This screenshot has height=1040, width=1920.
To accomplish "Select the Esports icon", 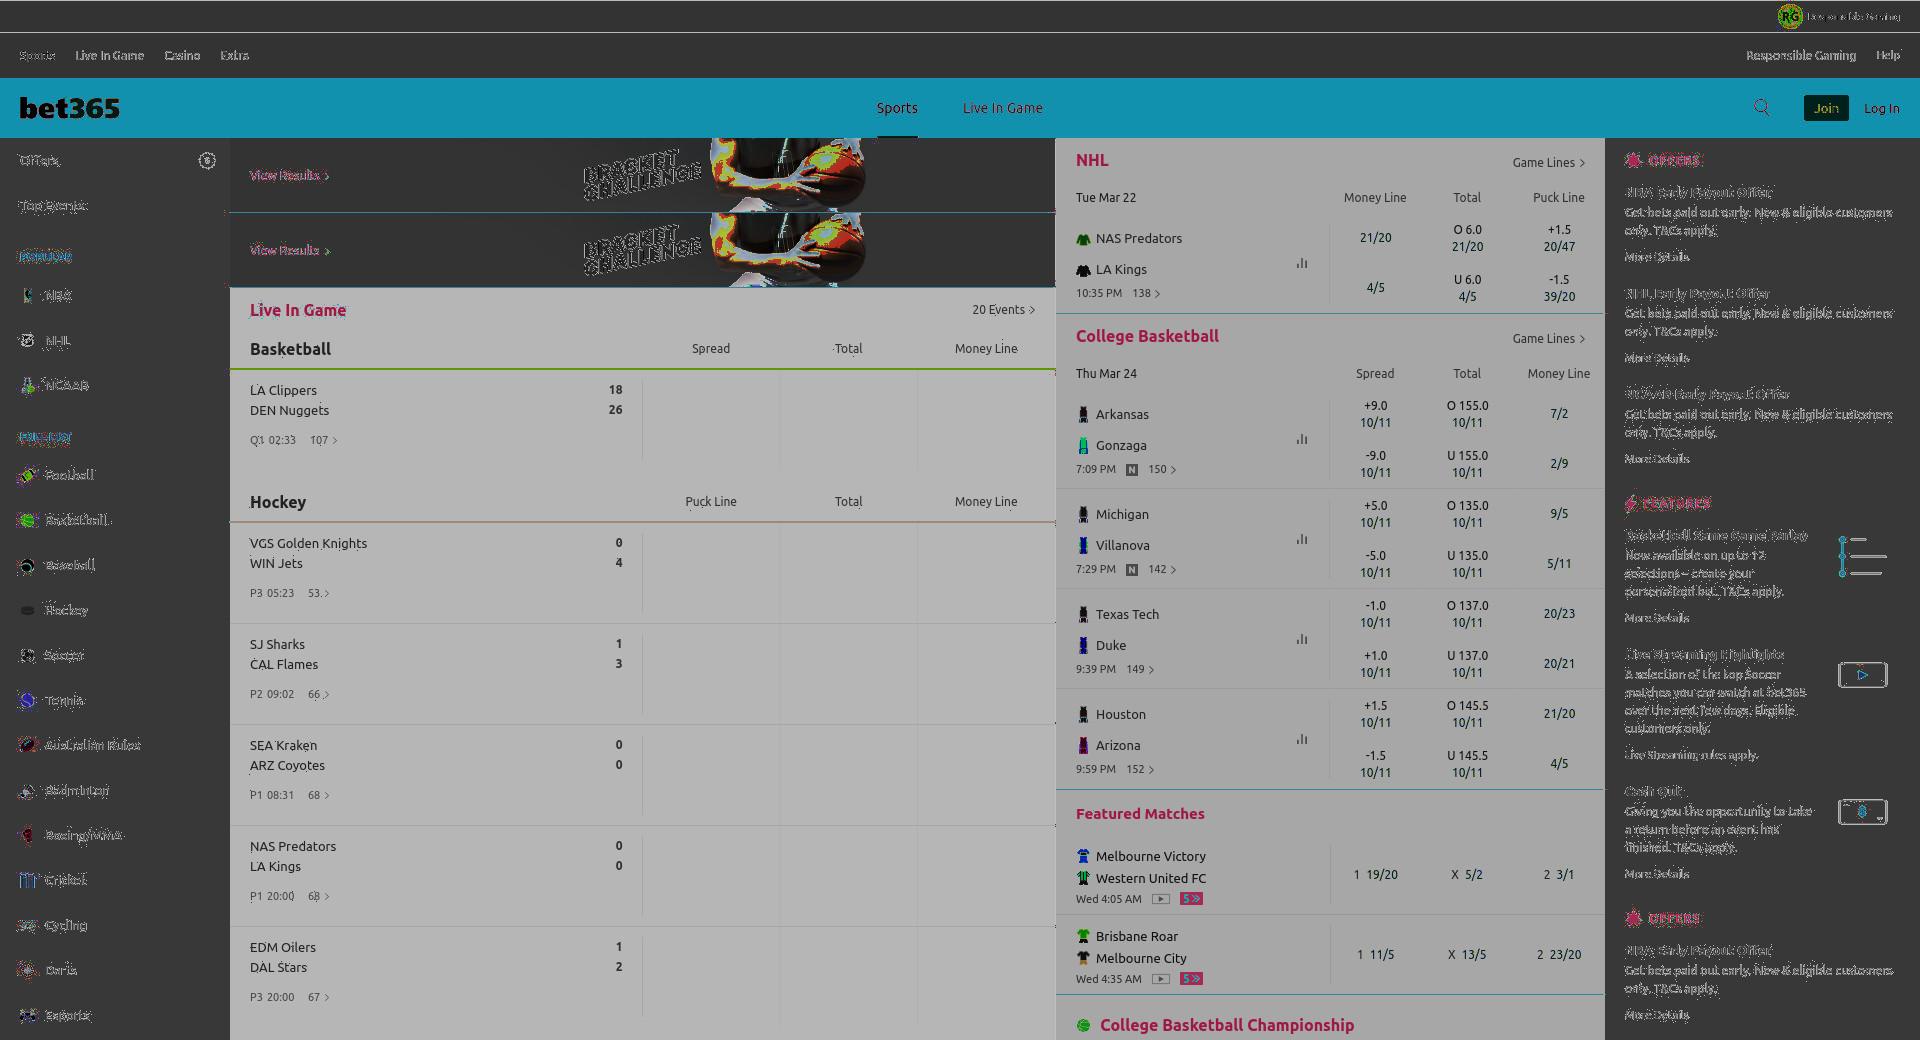I will click(x=28, y=1015).
